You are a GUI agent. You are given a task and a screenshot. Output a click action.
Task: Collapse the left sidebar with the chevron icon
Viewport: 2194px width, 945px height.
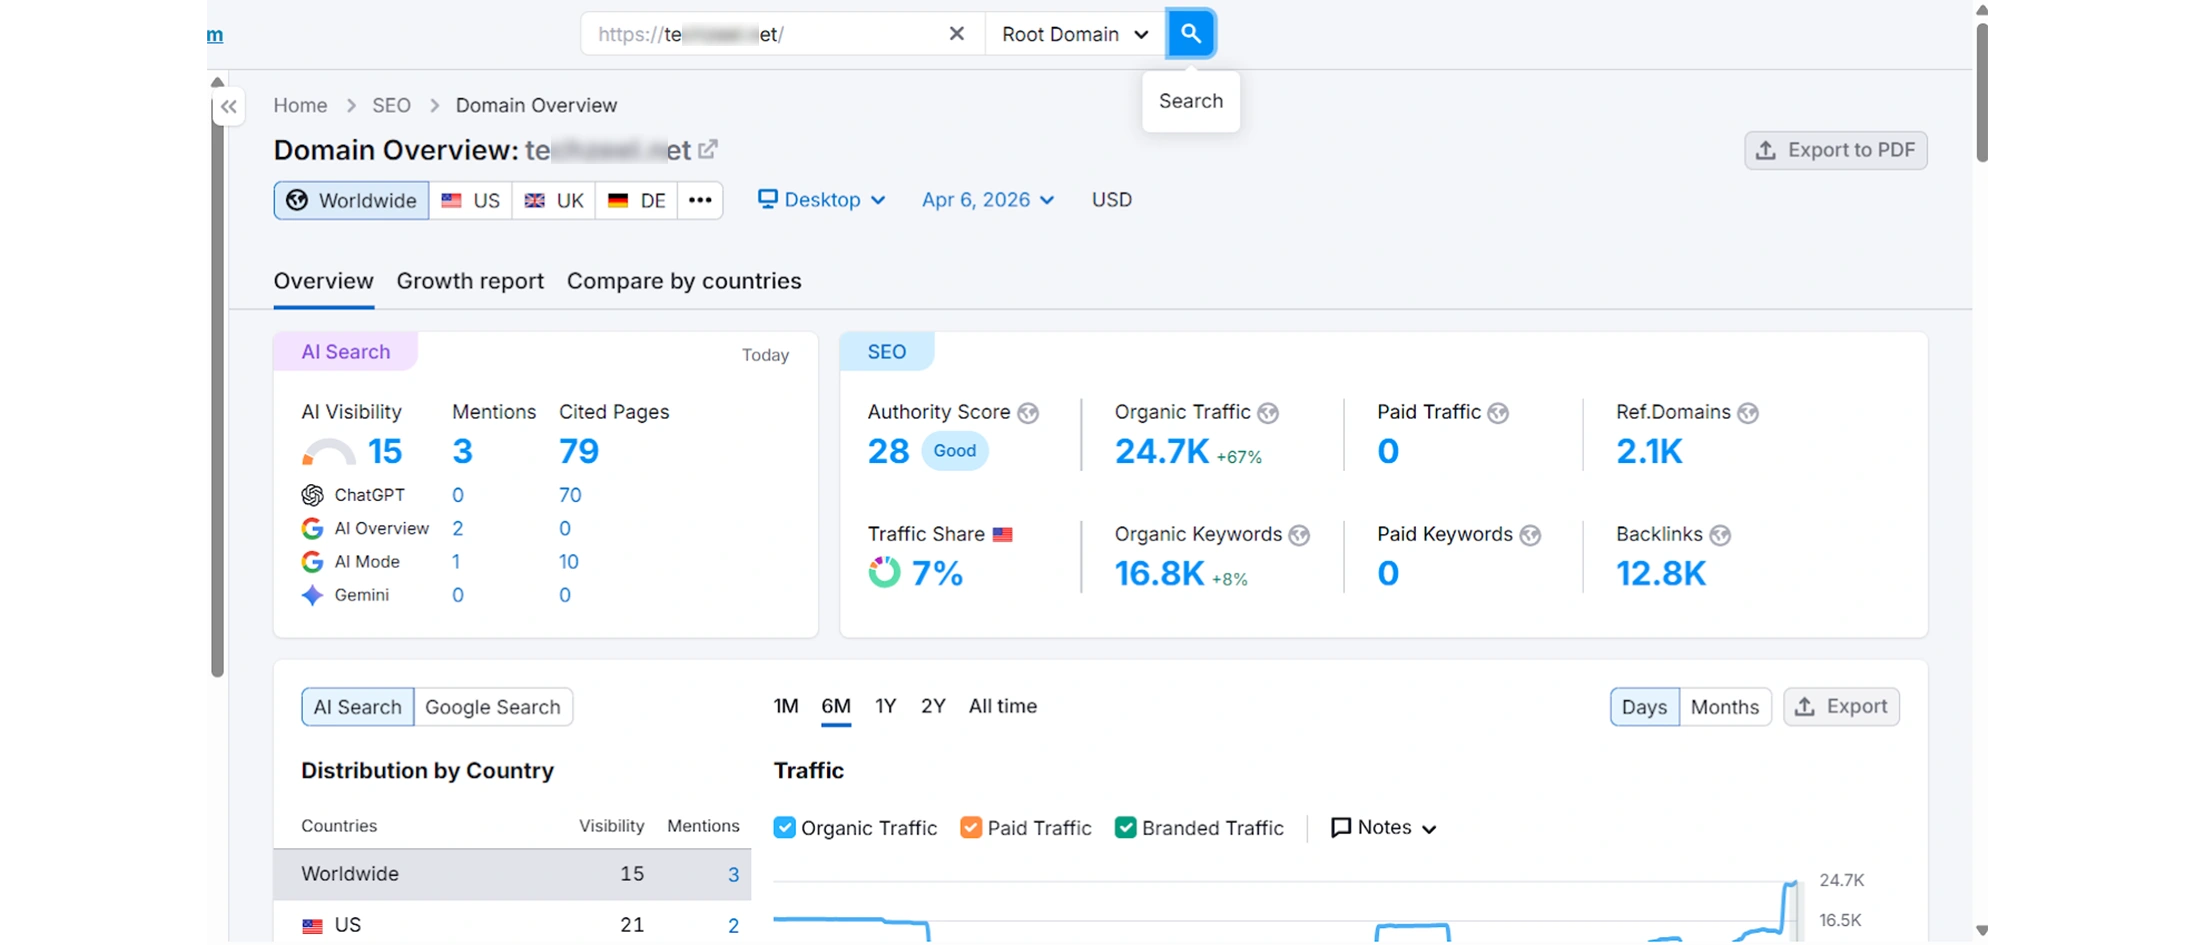[x=228, y=107]
